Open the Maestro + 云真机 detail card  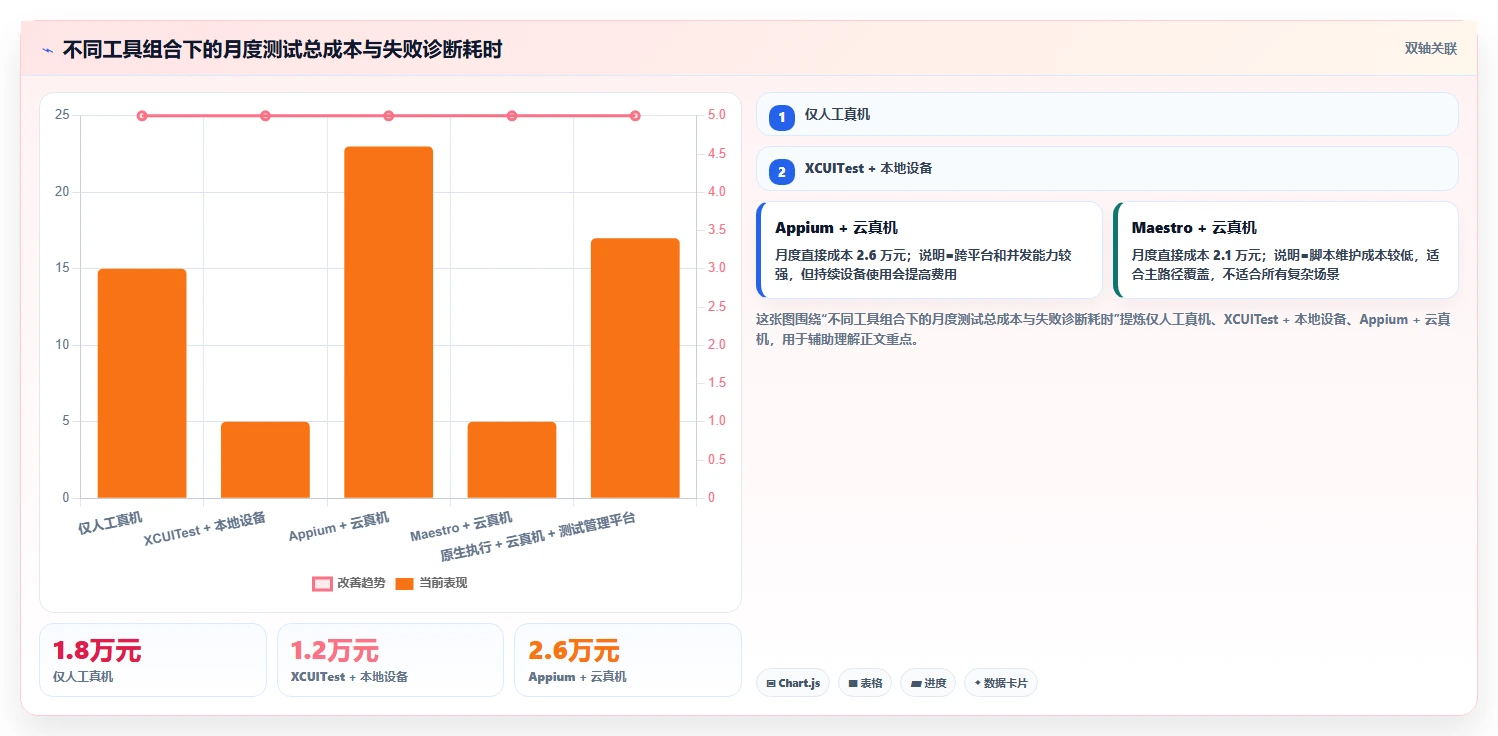coord(1285,250)
